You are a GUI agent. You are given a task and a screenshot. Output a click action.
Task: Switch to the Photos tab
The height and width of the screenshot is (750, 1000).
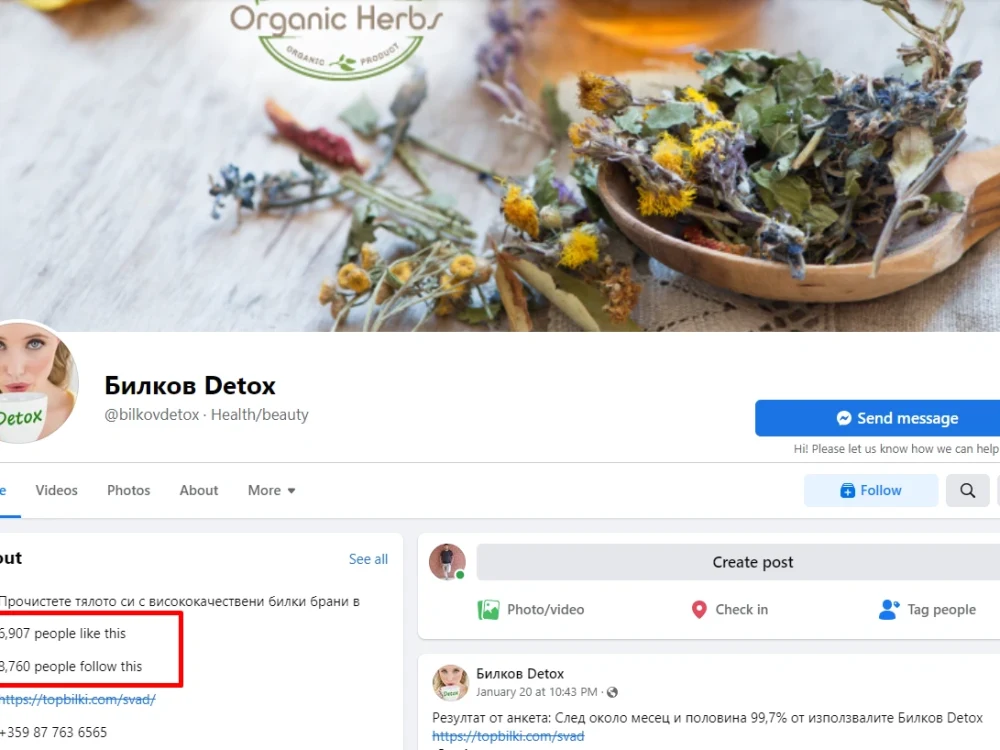(x=128, y=490)
